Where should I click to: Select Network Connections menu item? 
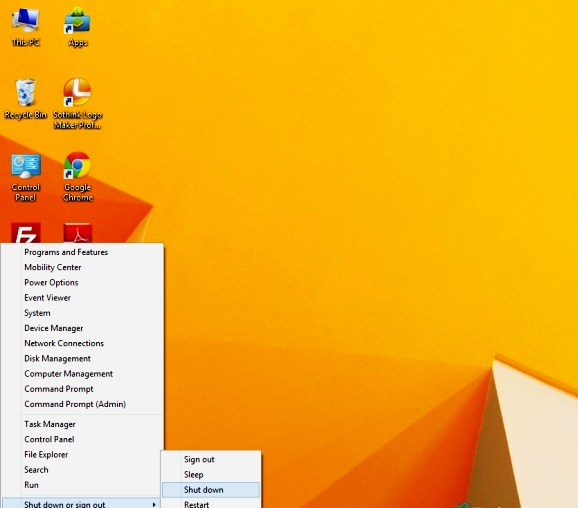pyautogui.click(x=82, y=343)
